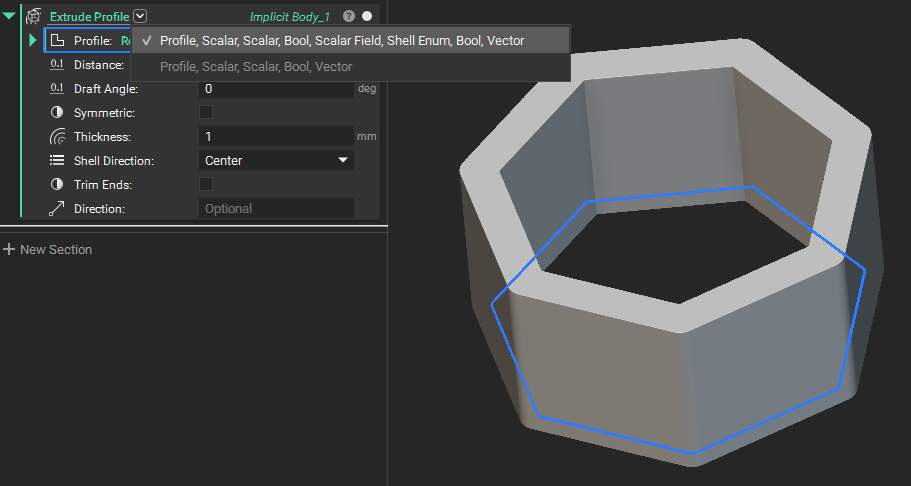Click the Shell Direction list icon
Screen dimensions: 911x486
click(x=57, y=160)
